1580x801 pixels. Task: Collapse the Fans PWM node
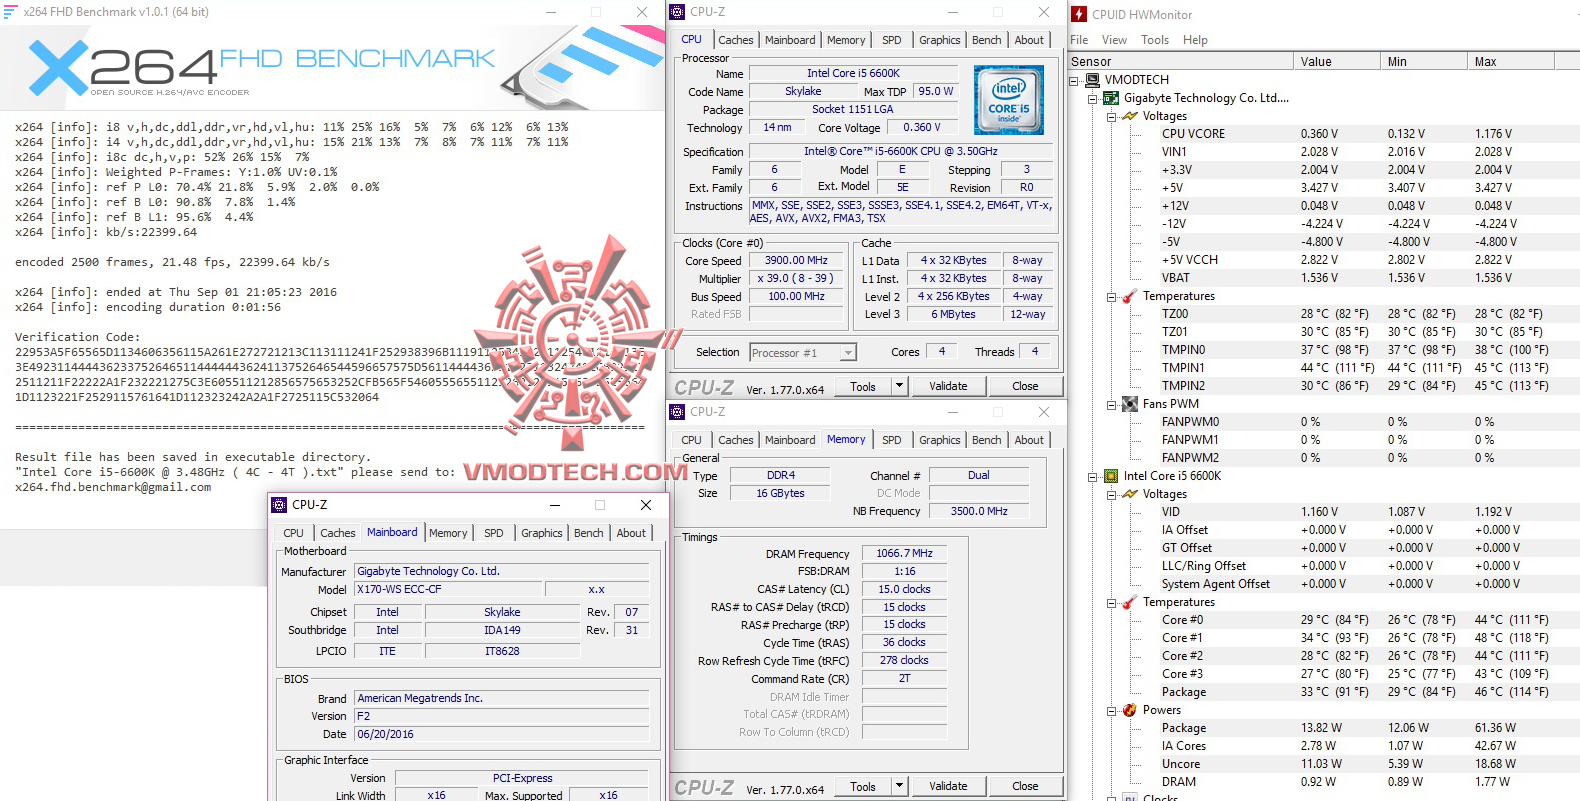point(1111,405)
